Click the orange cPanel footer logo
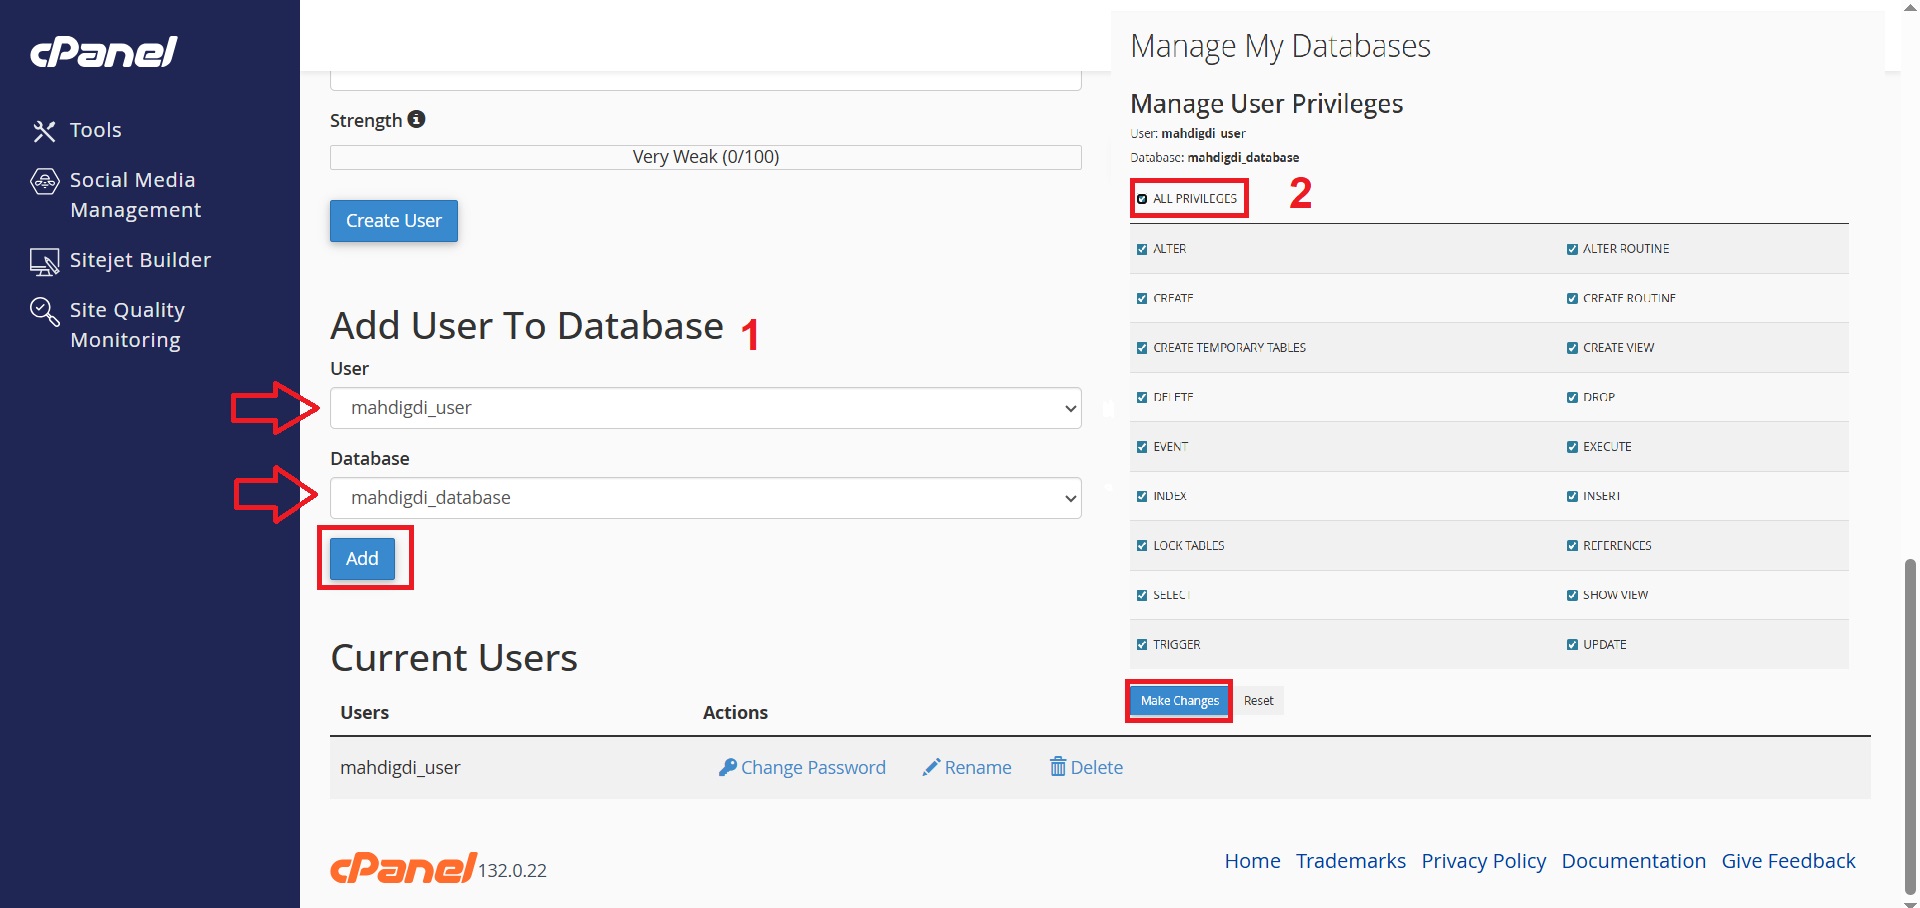The height and width of the screenshot is (908, 1920). point(404,868)
